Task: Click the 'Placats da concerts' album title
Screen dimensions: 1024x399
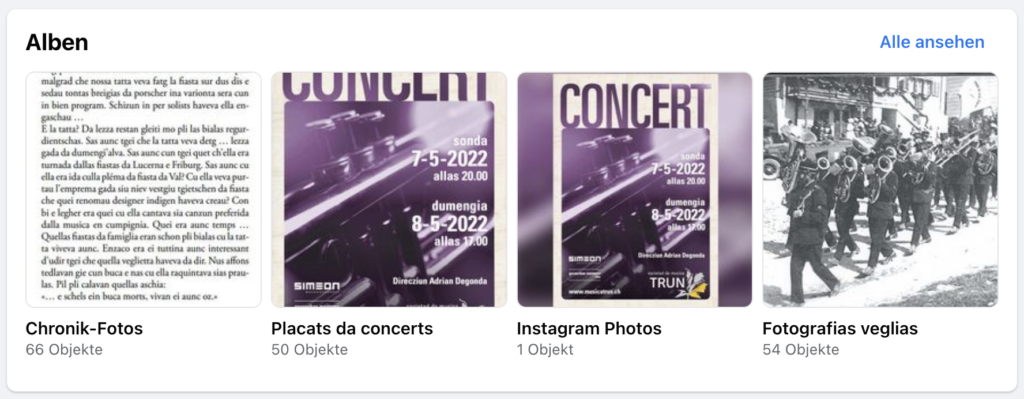Action: (x=352, y=328)
